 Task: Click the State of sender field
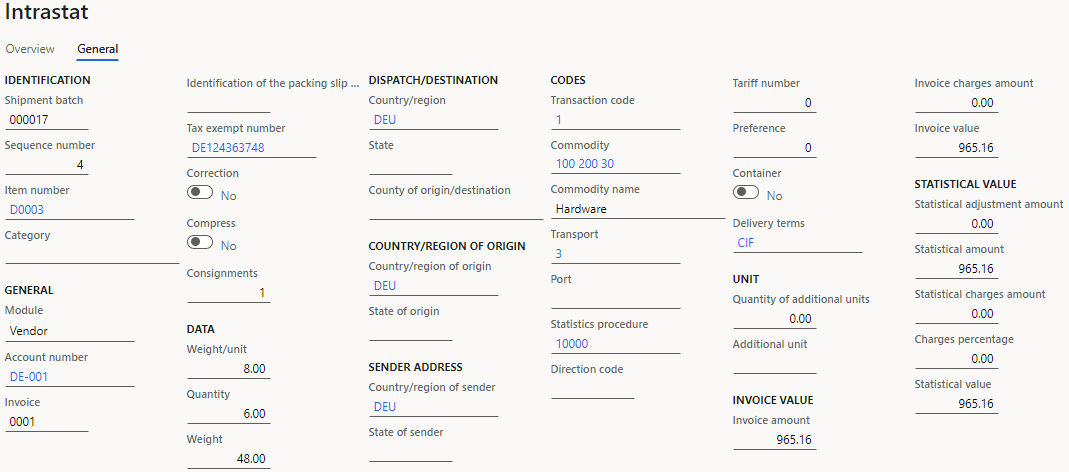pos(410,452)
